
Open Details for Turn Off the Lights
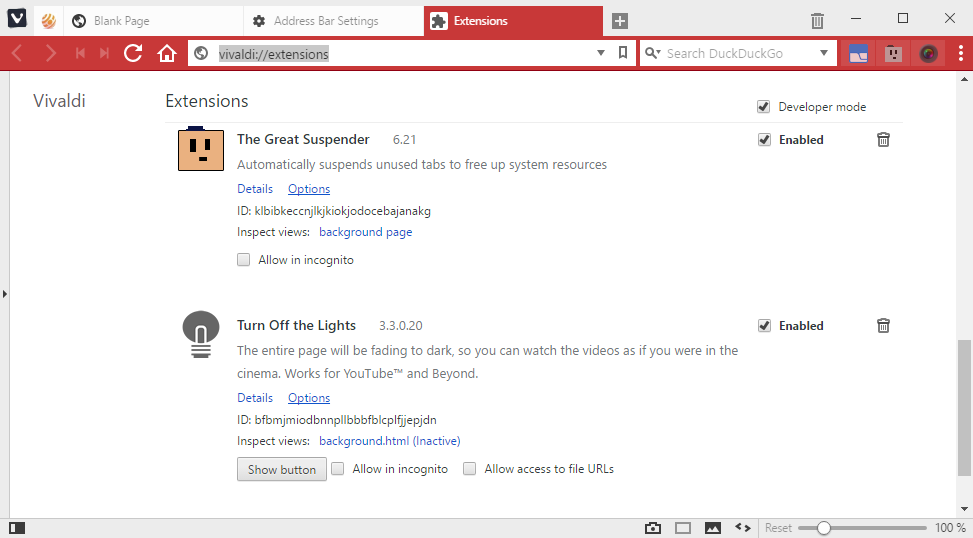tap(255, 398)
